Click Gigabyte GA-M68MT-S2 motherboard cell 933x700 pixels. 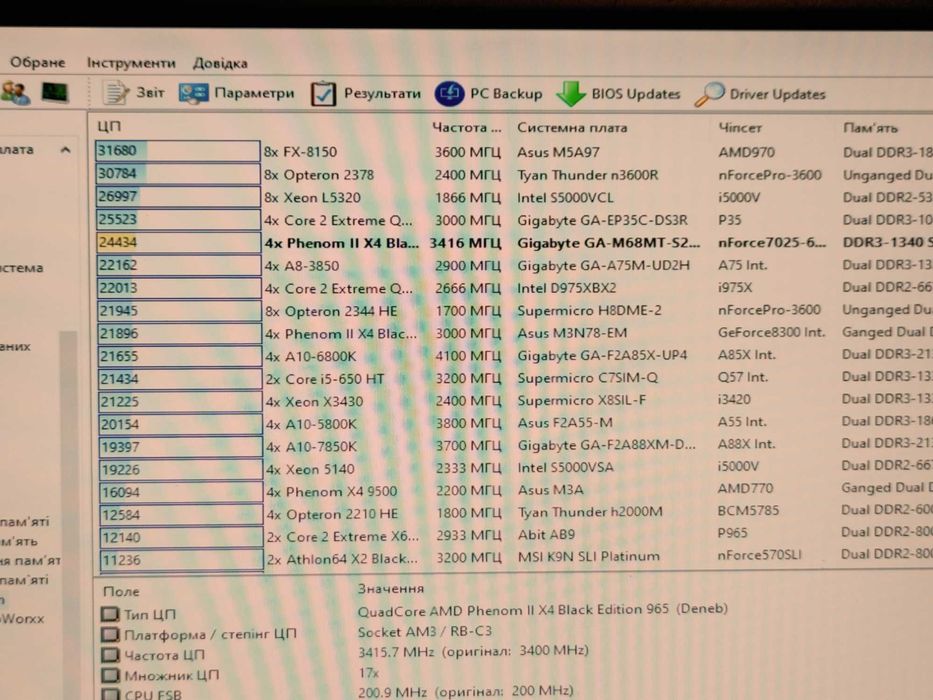point(608,243)
